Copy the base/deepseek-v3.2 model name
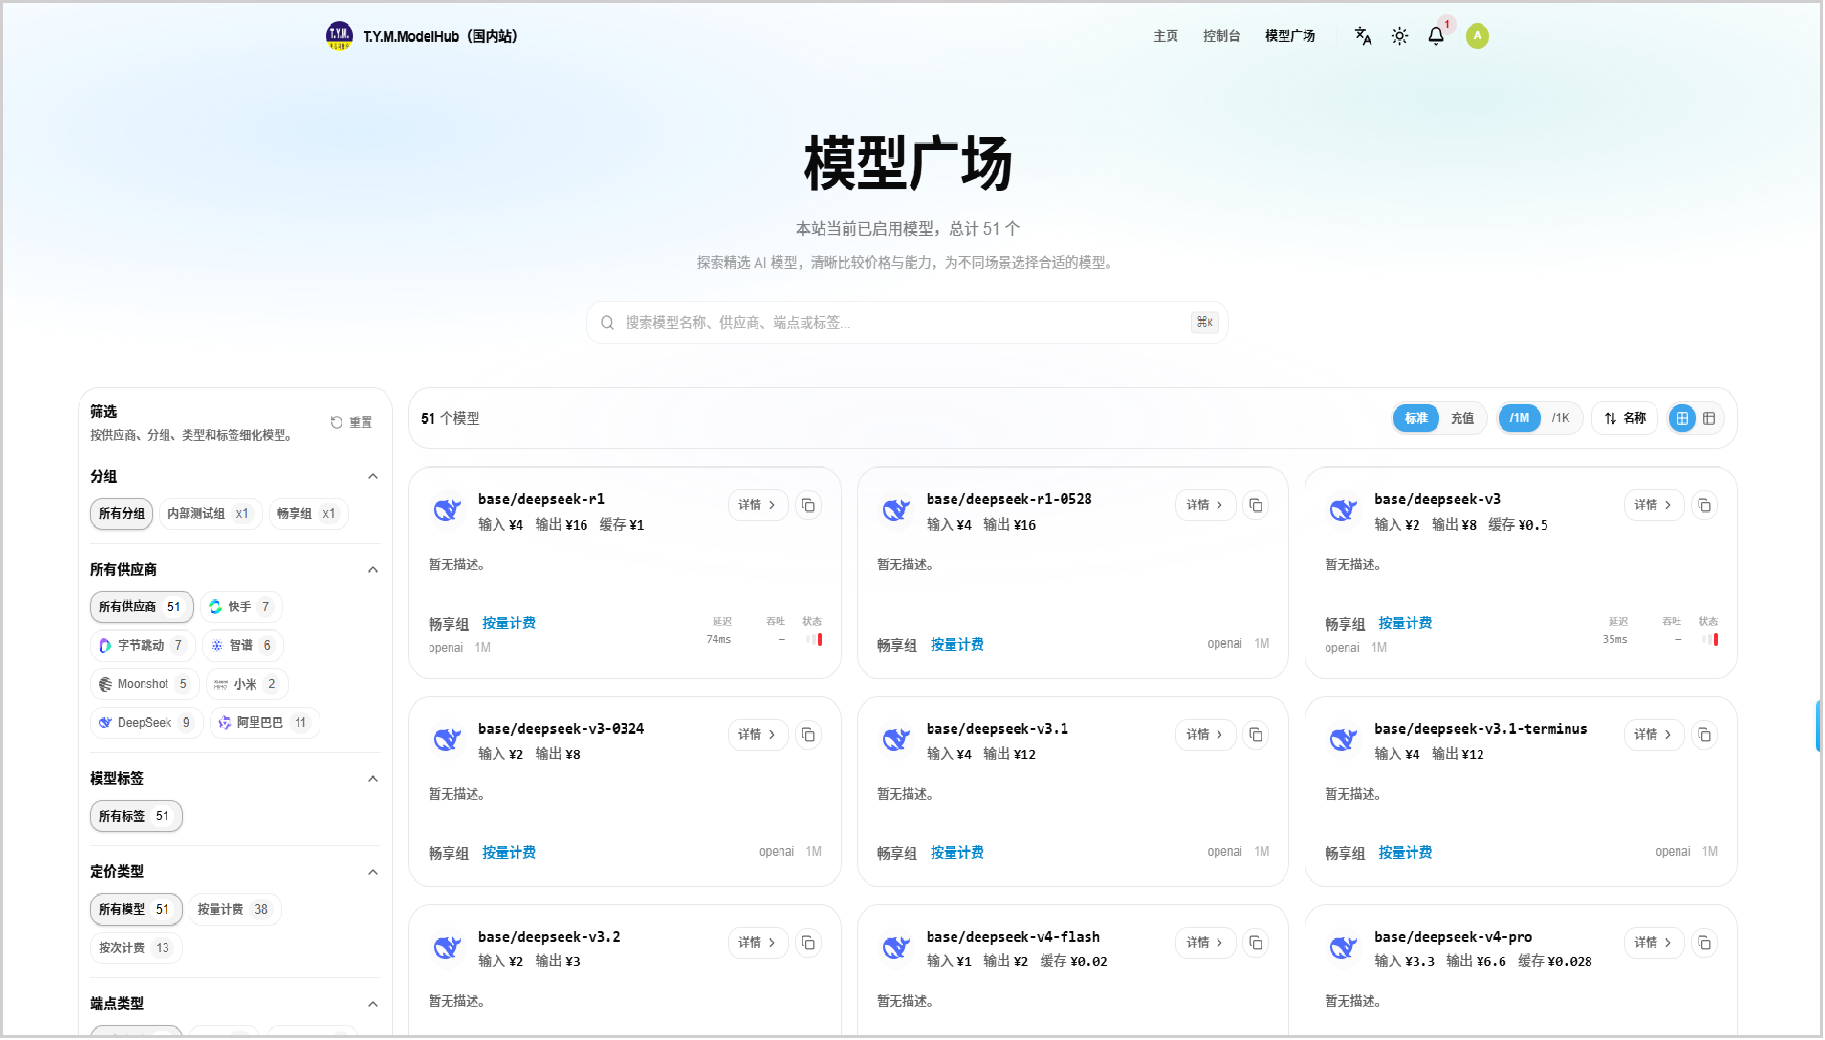The image size is (1825, 1040). point(808,943)
